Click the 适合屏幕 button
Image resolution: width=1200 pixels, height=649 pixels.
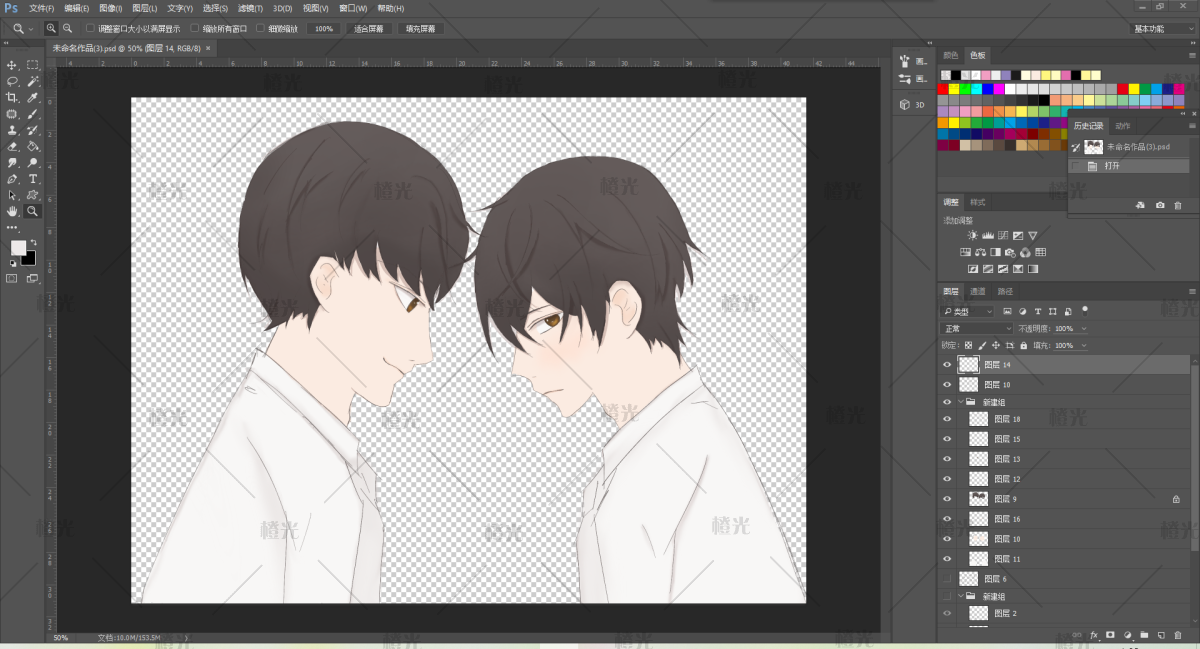(368, 29)
